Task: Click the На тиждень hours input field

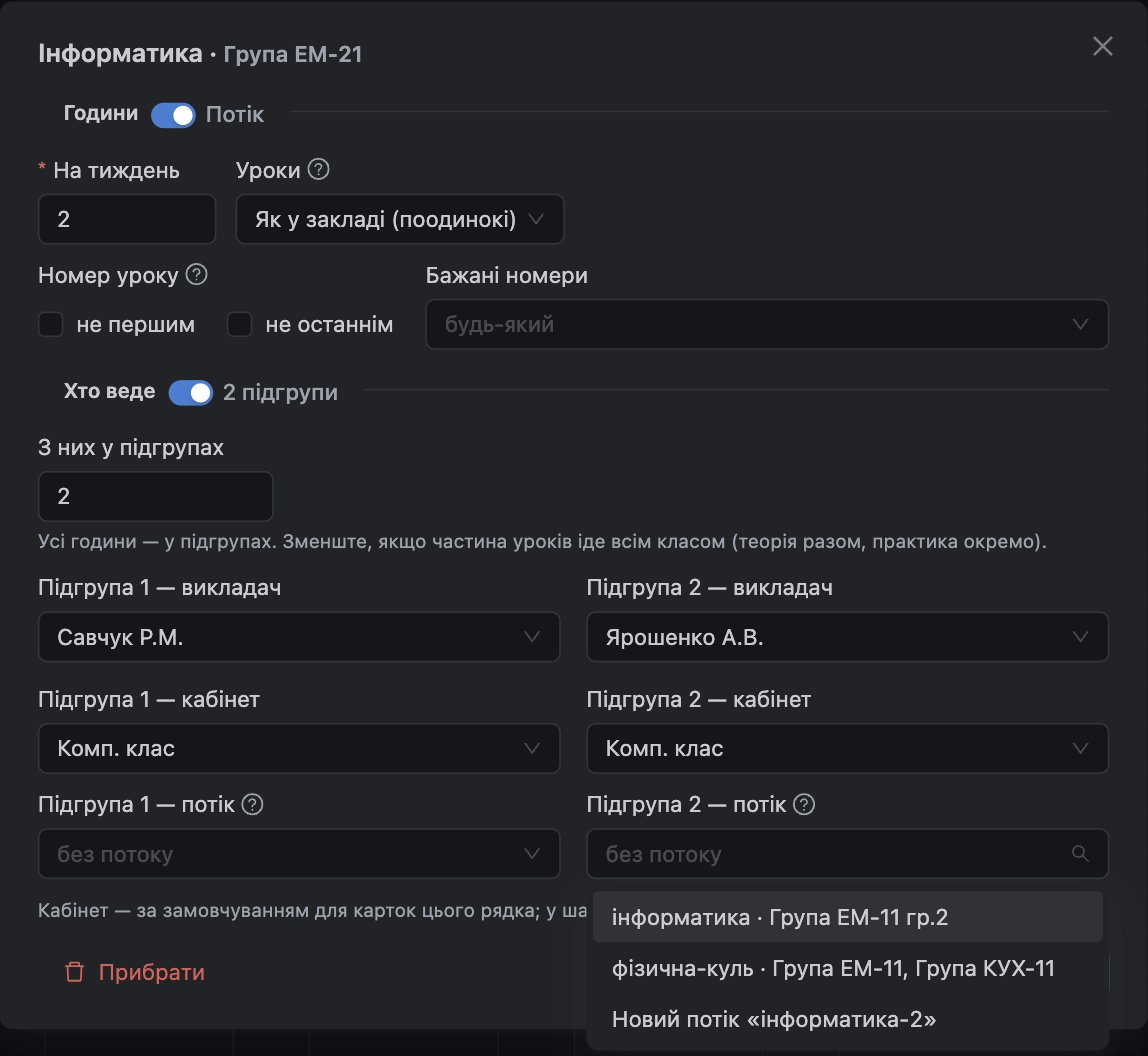Action: click(x=127, y=219)
